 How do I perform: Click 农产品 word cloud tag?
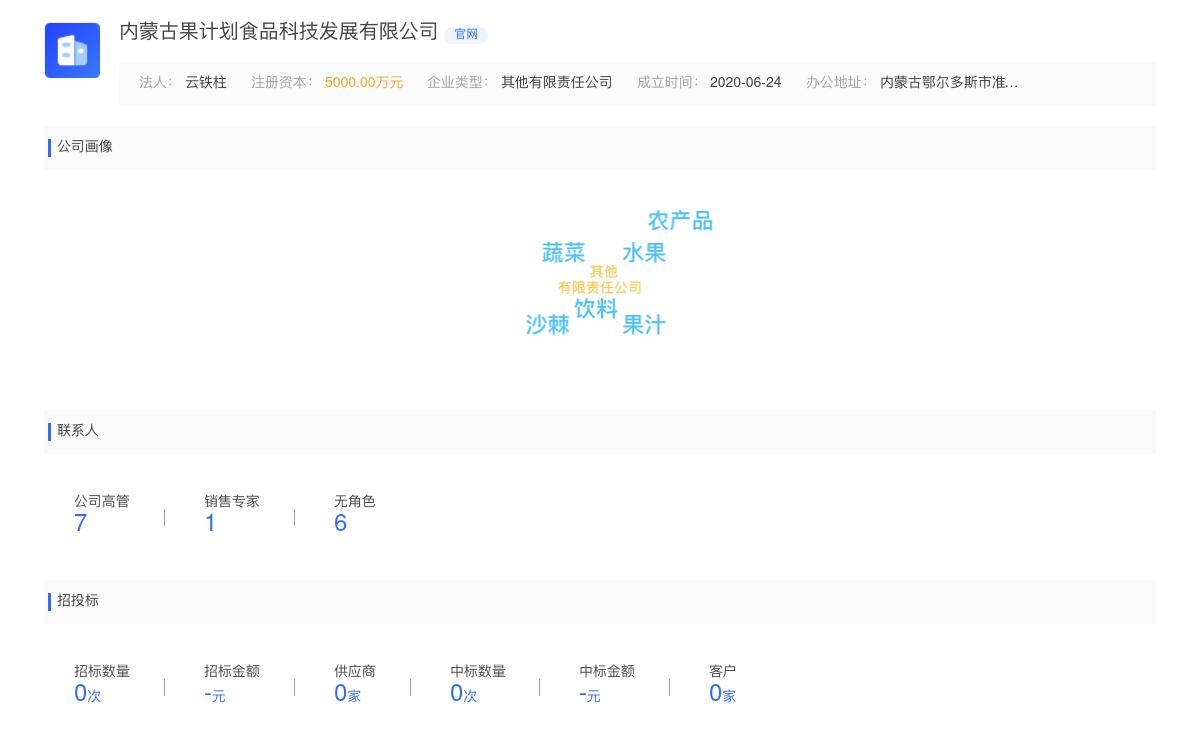pos(680,221)
